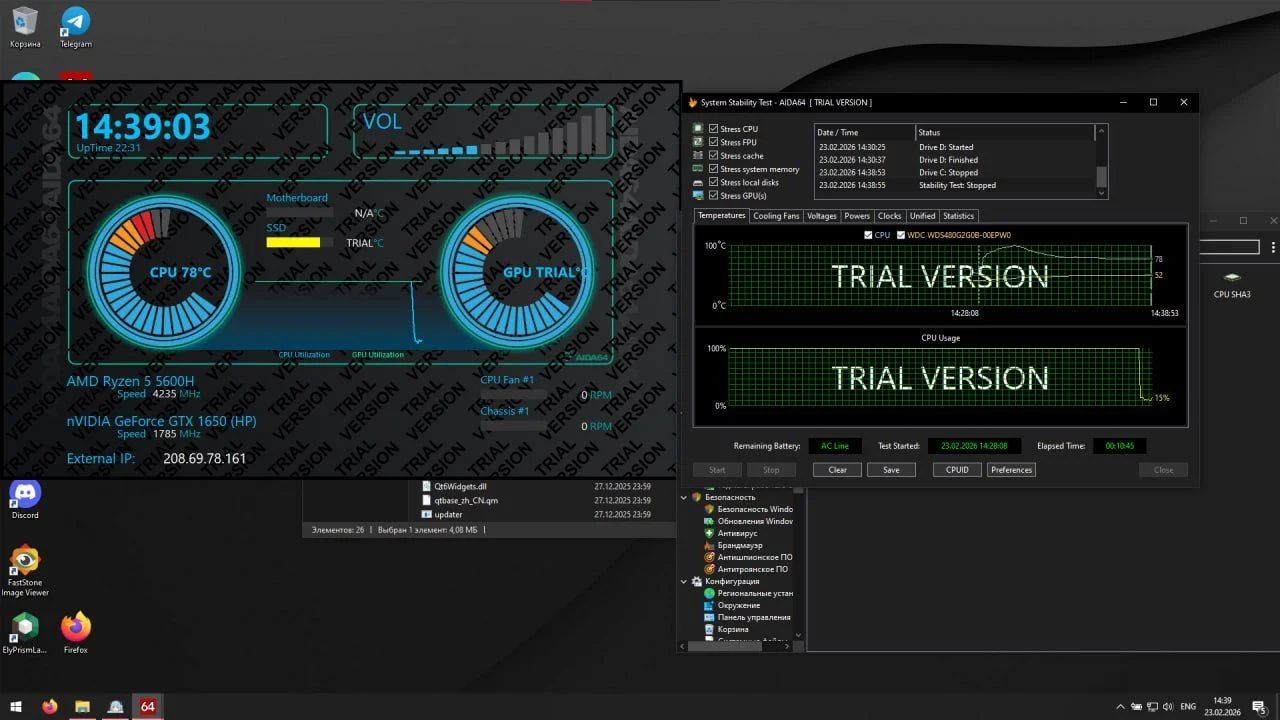Click the CPU SHA3 benchmark icon
Viewport: 1280px width, 720px height.
click(1232, 277)
